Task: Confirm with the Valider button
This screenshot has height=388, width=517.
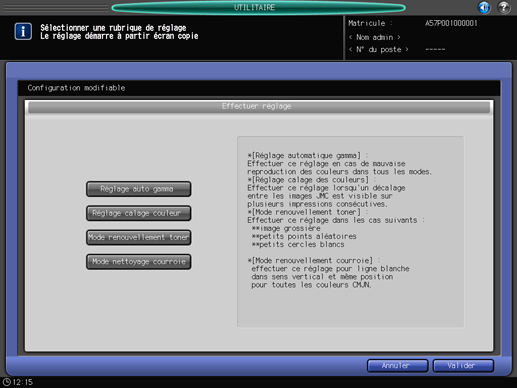Action: tap(463, 366)
